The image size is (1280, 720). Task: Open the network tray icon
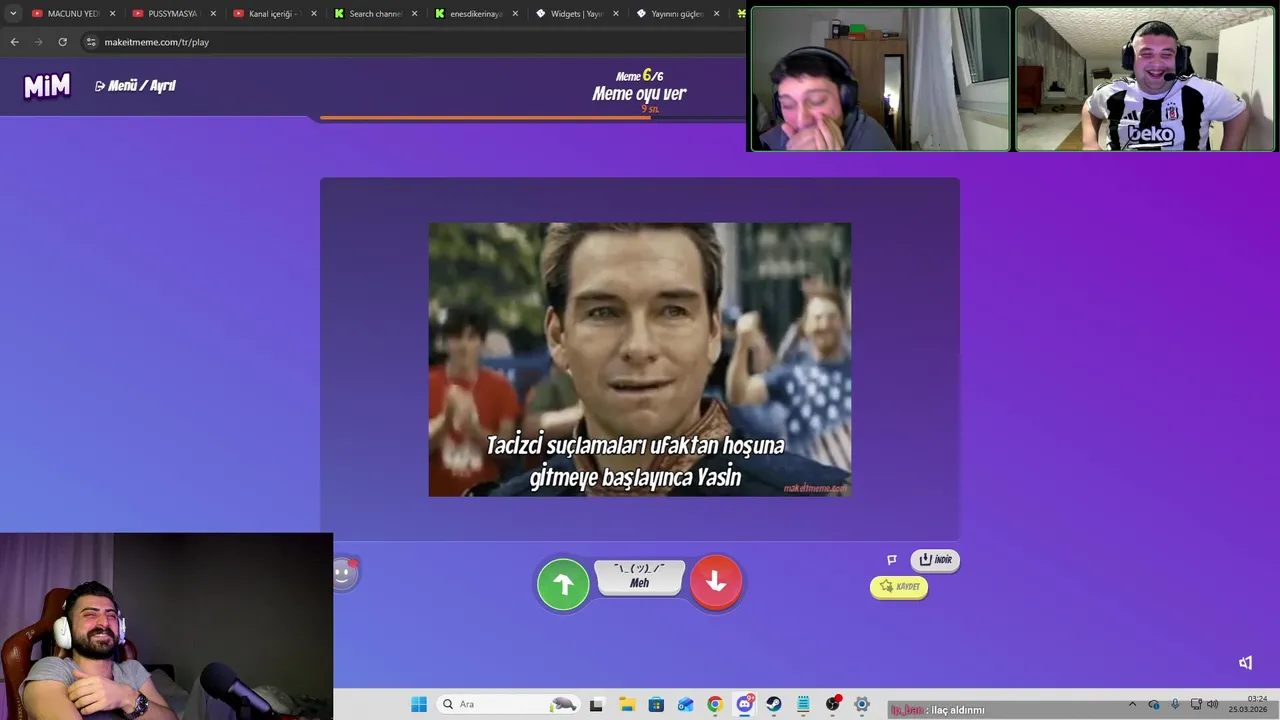point(1196,705)
